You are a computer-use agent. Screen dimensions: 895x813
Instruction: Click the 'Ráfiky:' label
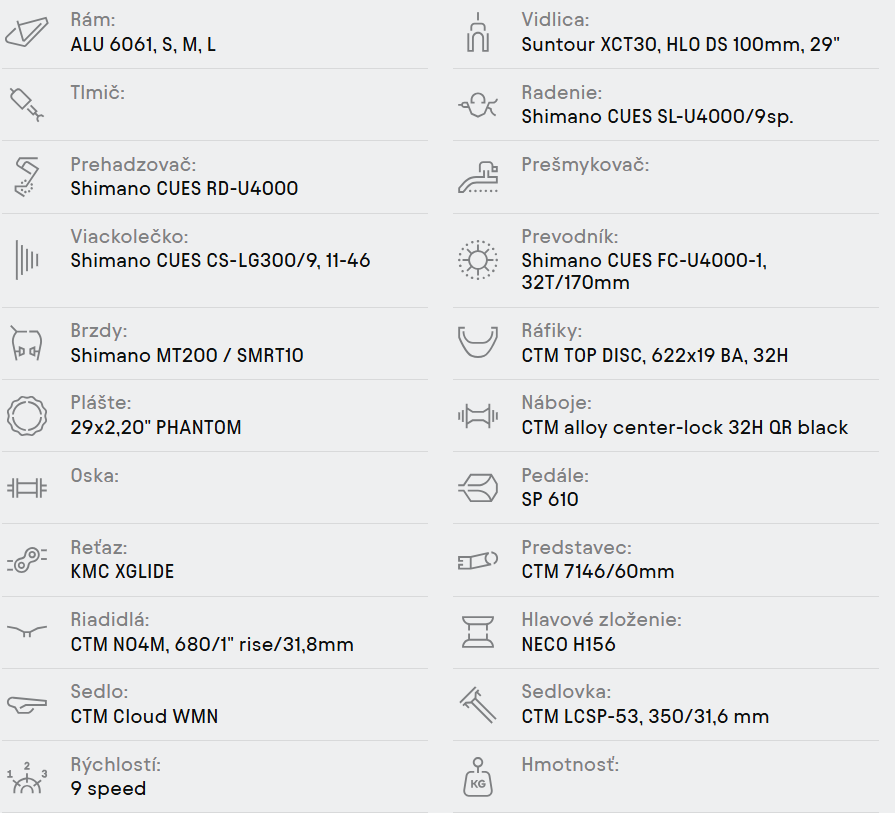551,331
